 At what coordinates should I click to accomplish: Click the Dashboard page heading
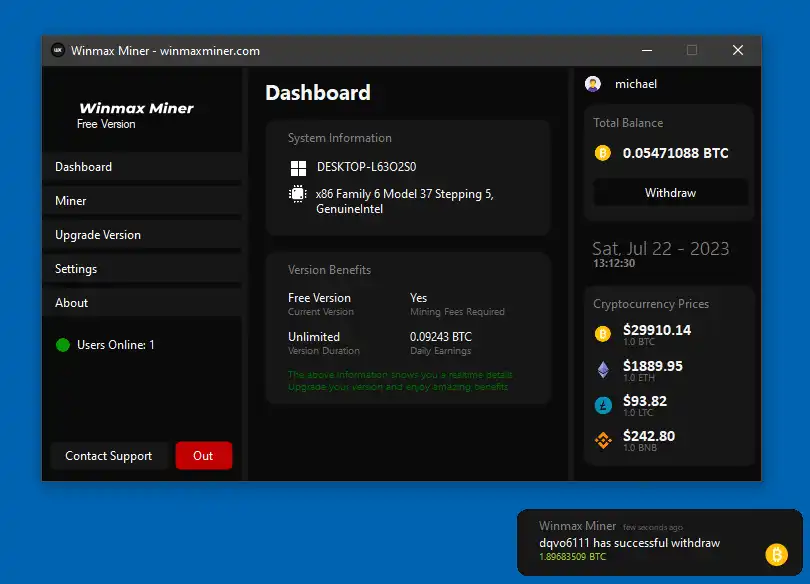tap(318, 93)
